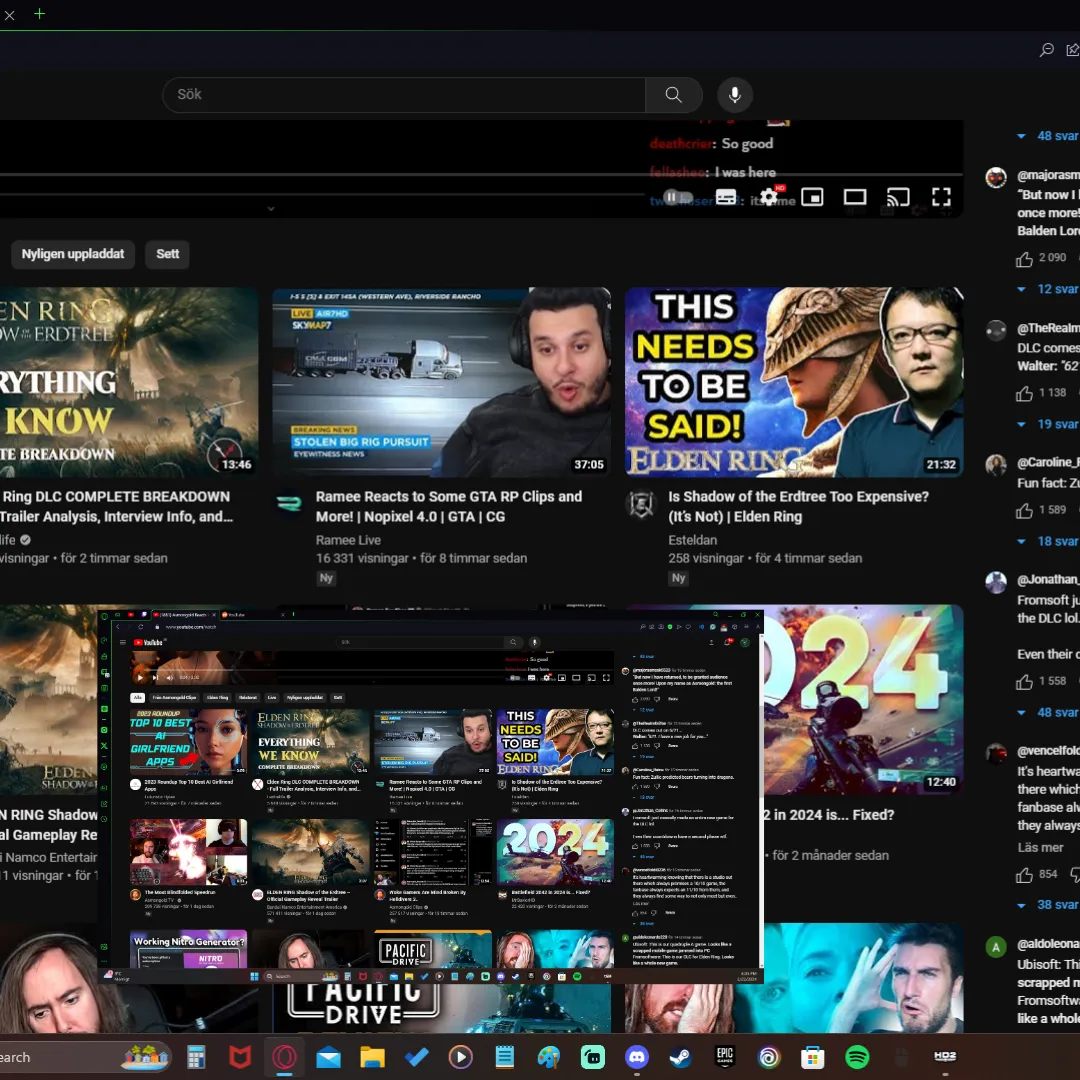Select the 'Nyligen uppladdat' filter chip
Viewport: 1080px width, 1080px height.
pos(72,254)
